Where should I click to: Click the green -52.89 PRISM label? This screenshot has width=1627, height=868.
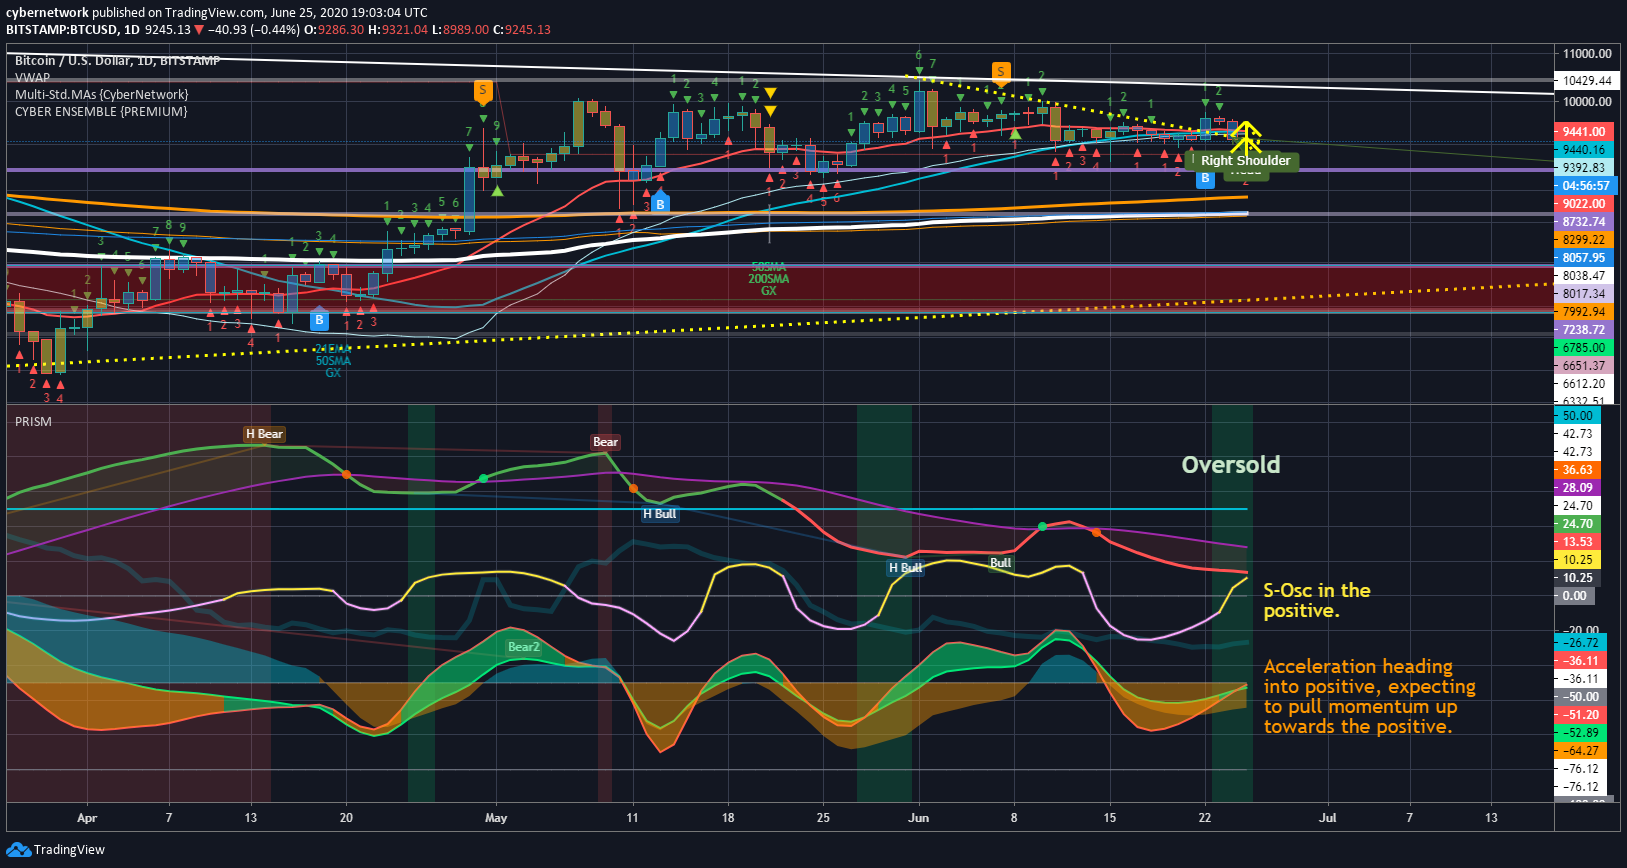tap(1581, 732)
